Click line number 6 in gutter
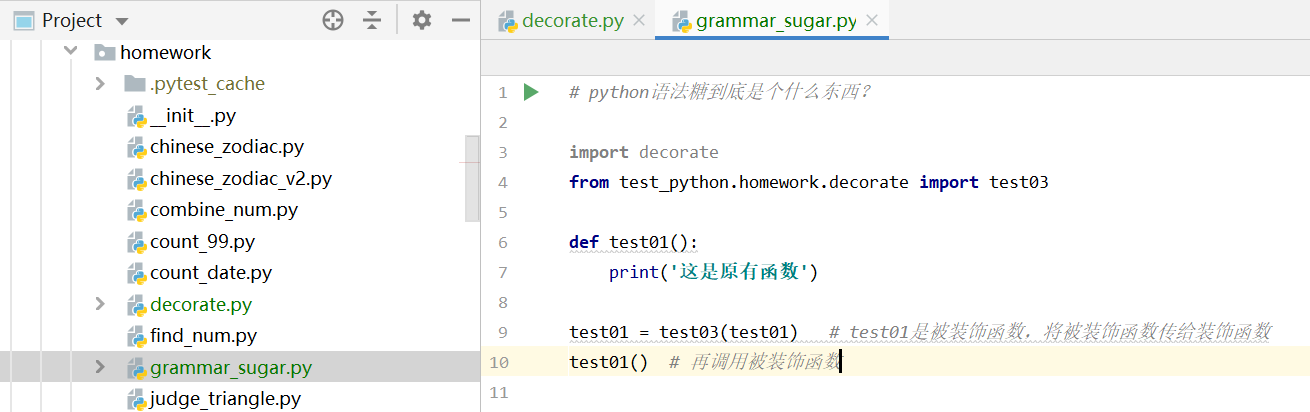 point(502,242)
